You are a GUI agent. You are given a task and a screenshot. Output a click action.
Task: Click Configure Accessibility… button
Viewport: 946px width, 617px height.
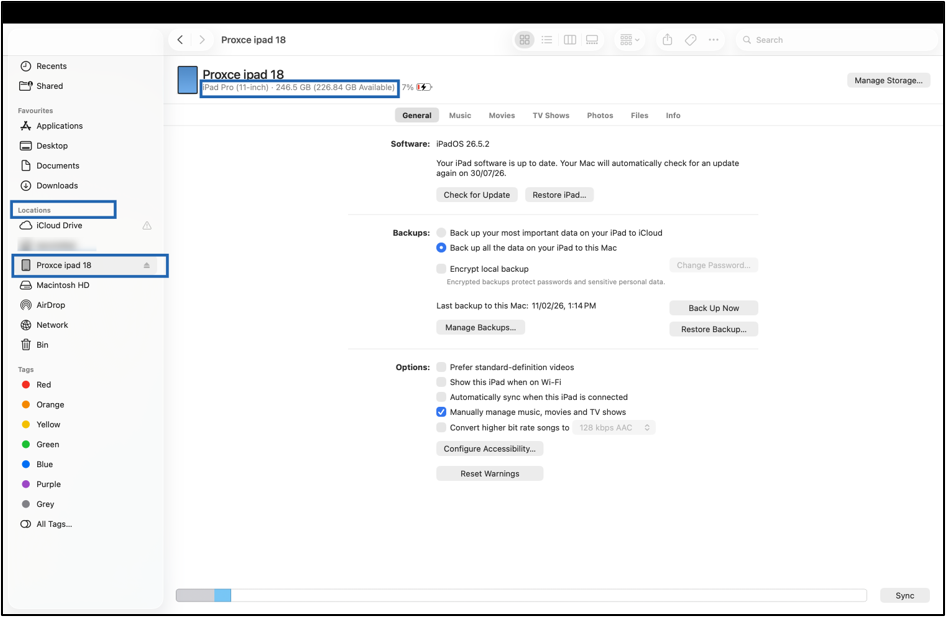coord(489,449)
